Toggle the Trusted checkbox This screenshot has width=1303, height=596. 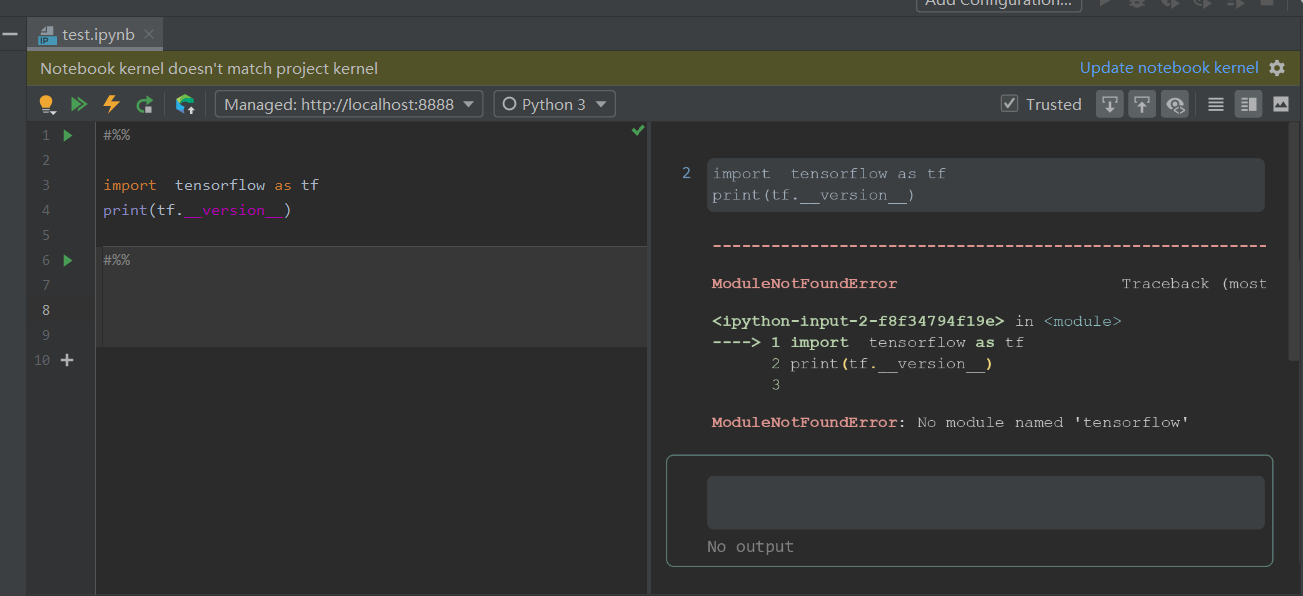1009,104
